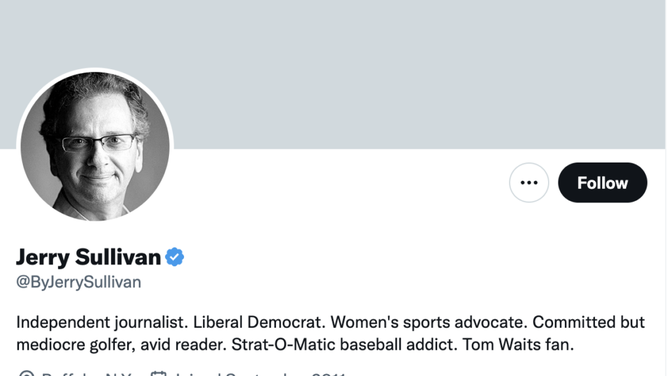The image size is (668, 376).
Task: Click the blue verified checkmark badge
Action: tap(175, 257)
